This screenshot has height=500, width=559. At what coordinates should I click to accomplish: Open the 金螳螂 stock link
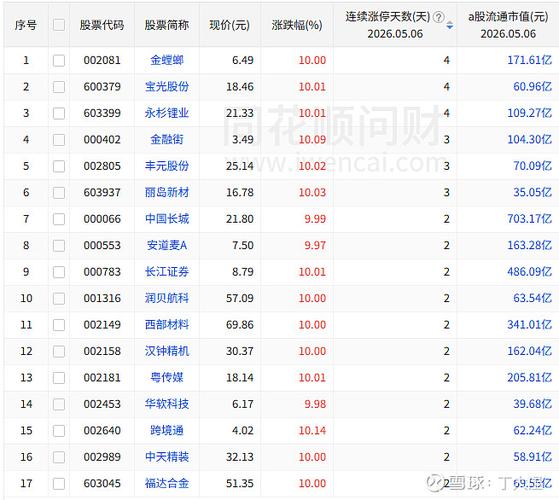coord(167,60)
